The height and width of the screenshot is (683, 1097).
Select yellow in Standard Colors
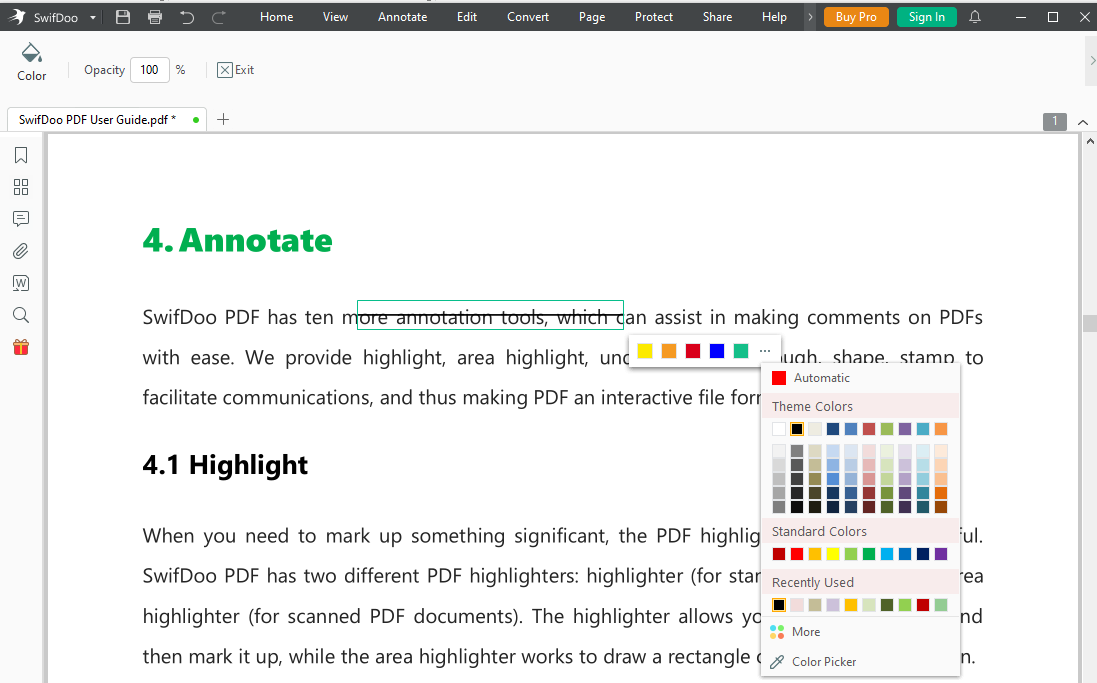[833, 554]
